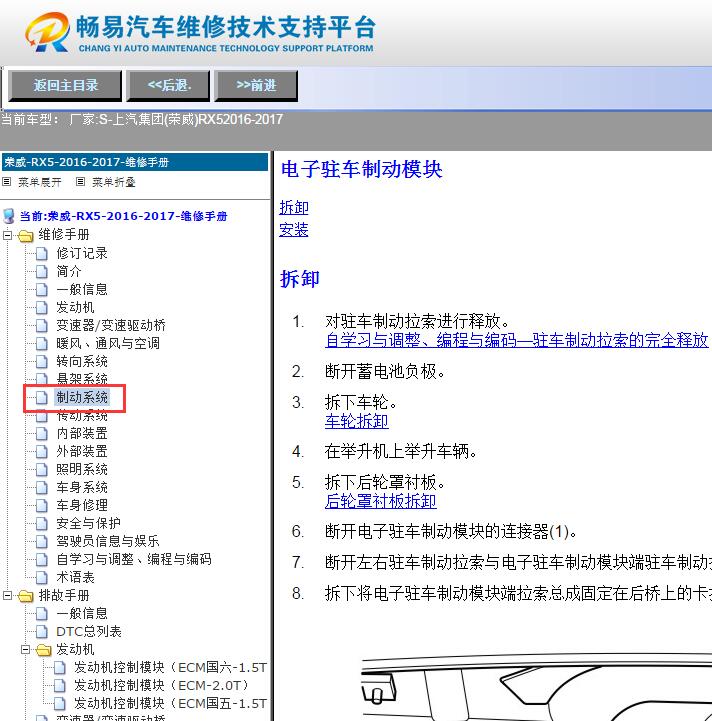Open the 转向系统 page

[x=82, y=361]
